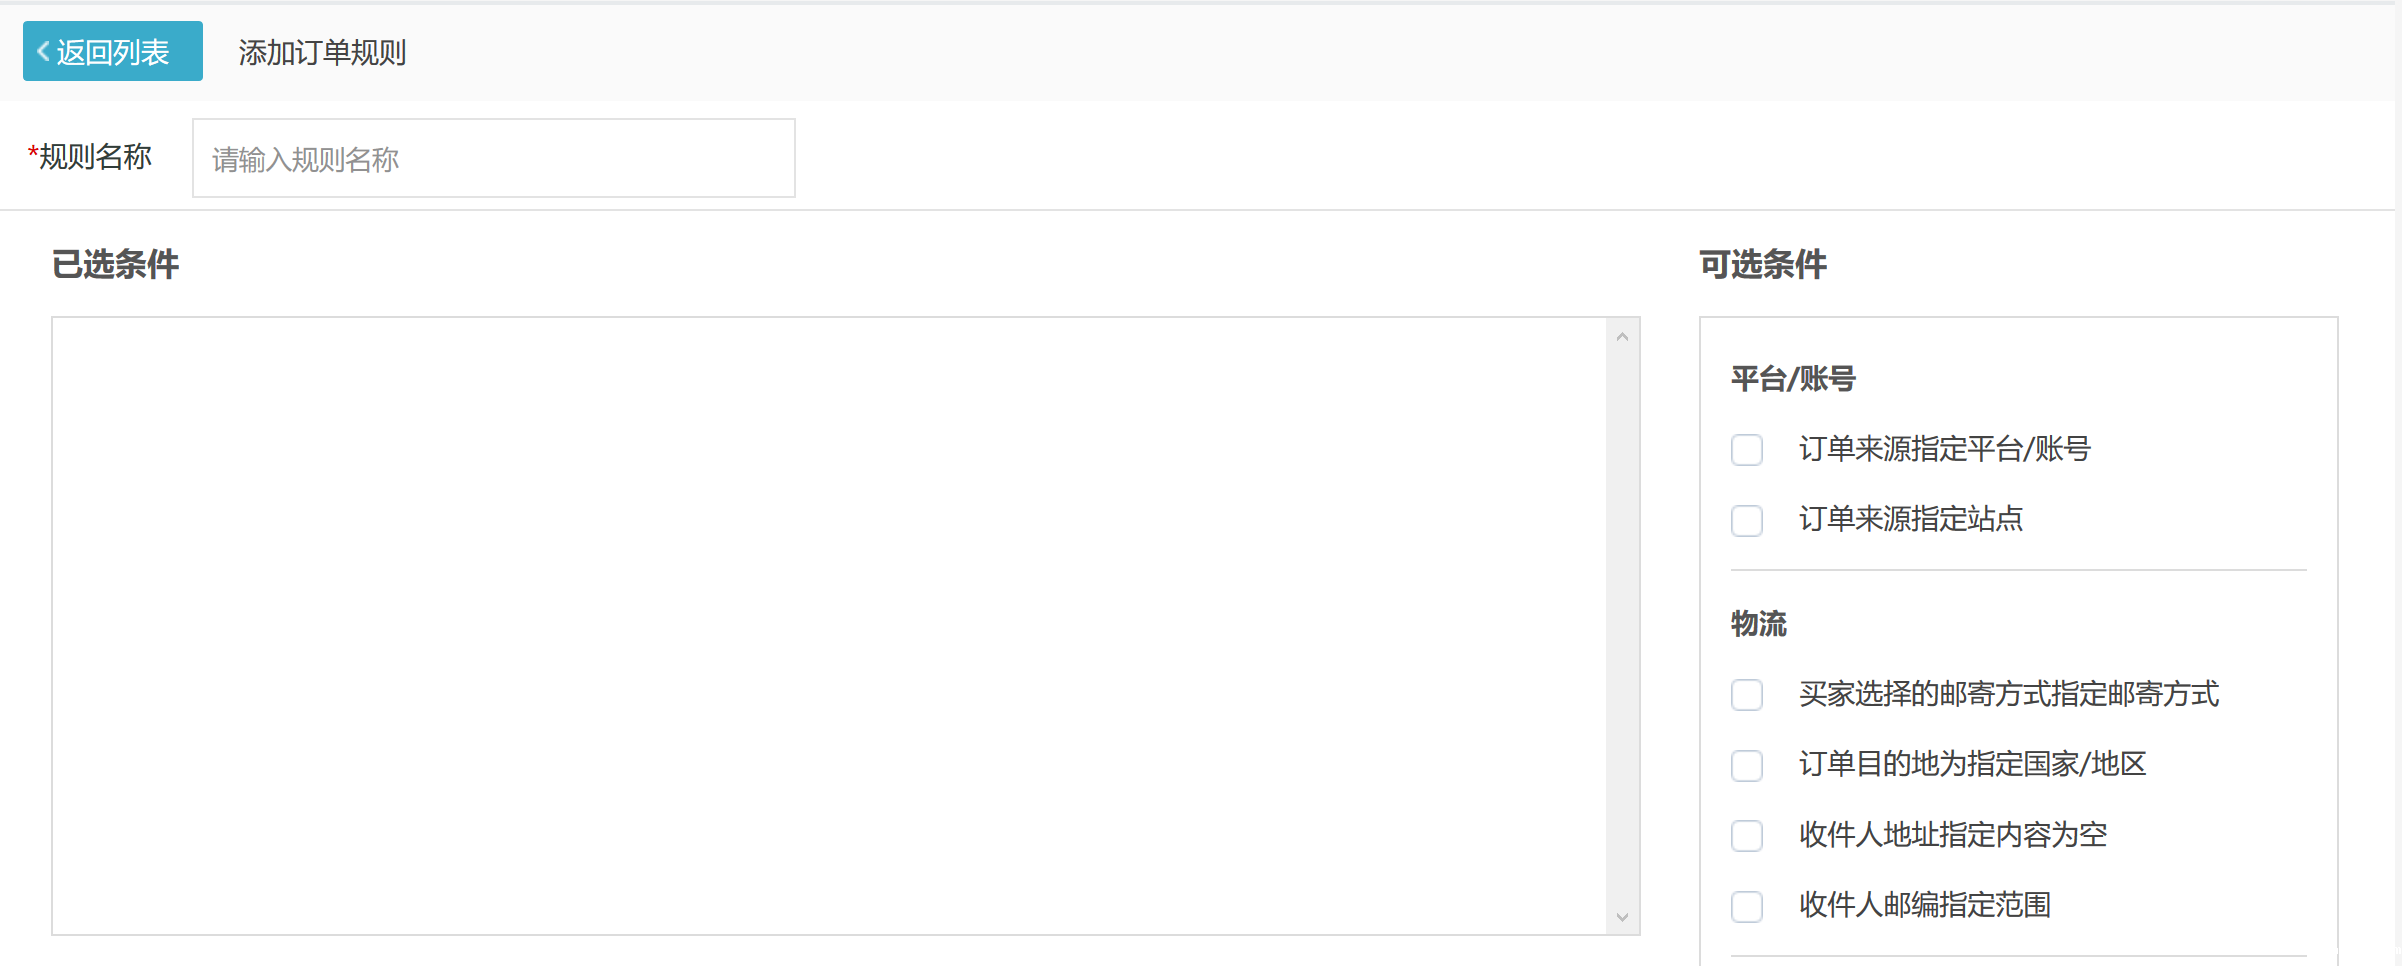2402x966 pixels.
Task: Click the 物流 section heading
Action: [x=1758, y=624]
